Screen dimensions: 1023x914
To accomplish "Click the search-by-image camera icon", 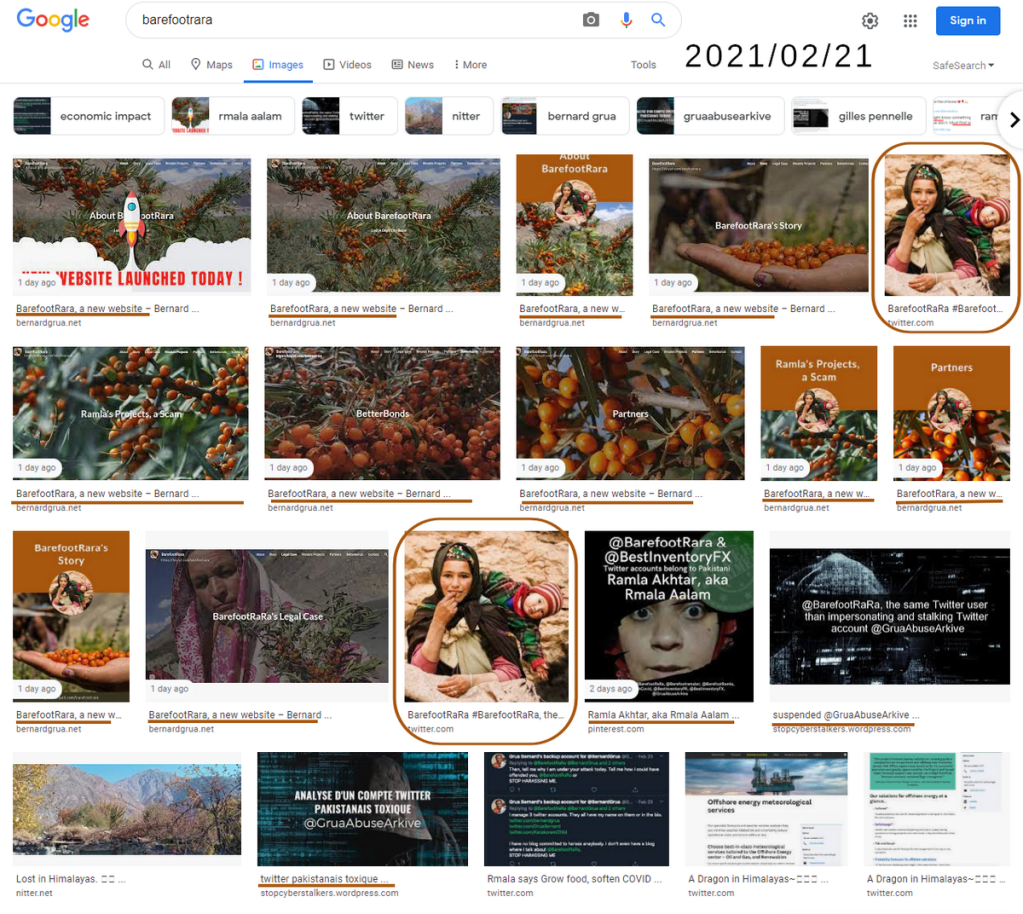I will tap(590, 19).
